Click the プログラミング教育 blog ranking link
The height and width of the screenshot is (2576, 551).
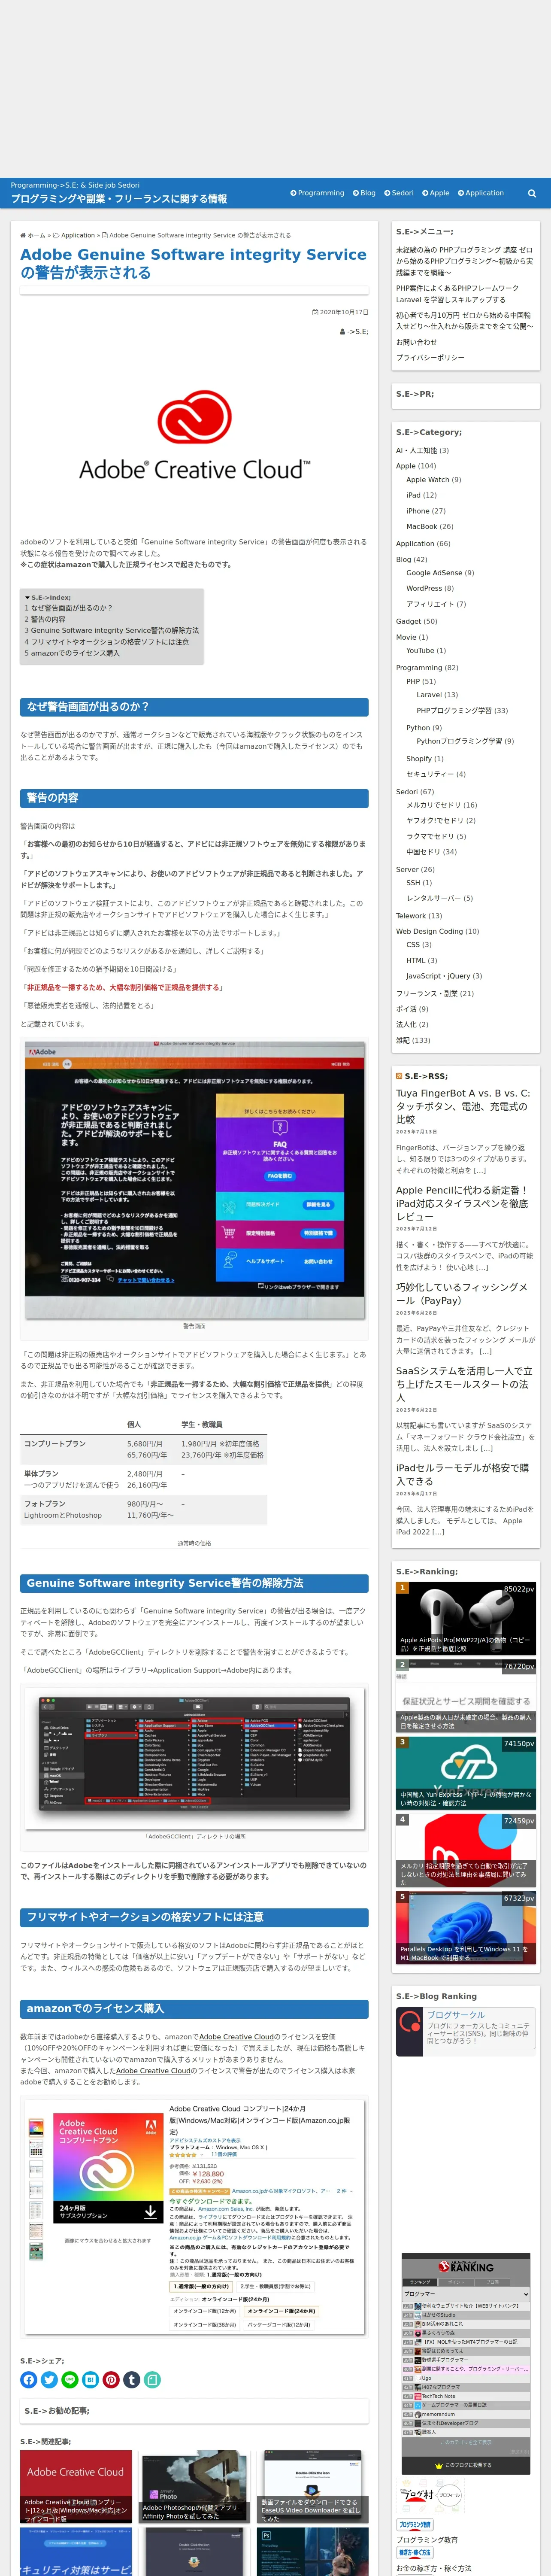click(x=427, y=2540)
